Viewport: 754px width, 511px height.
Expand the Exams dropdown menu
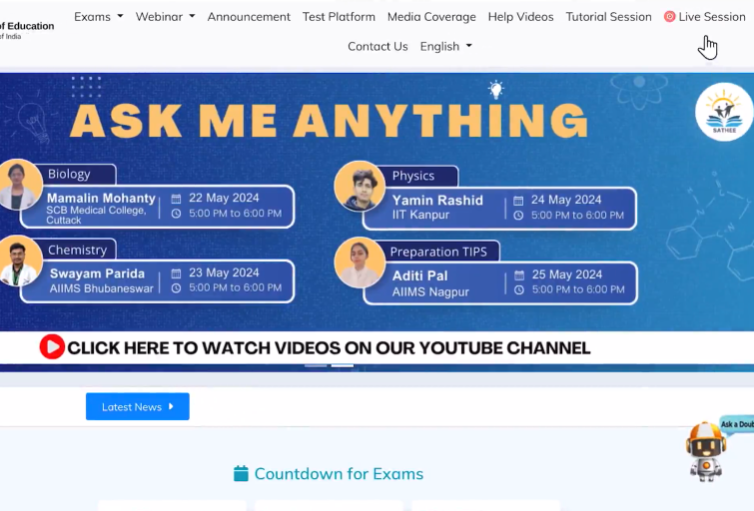98,17
